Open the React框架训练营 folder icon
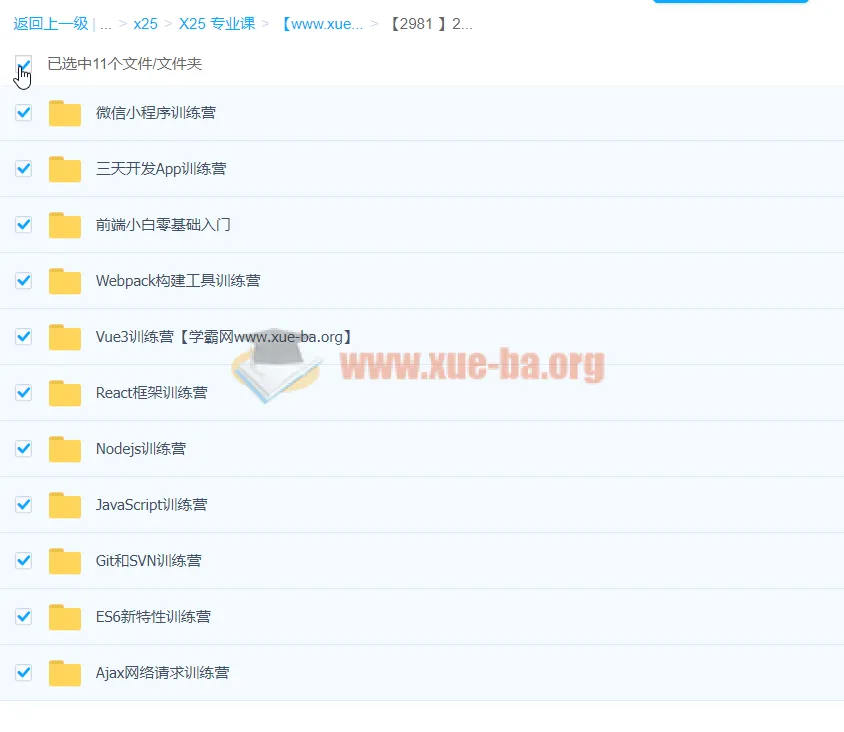Screen dimensions: 844x732 pyautogui.click(x=65, y=393)
